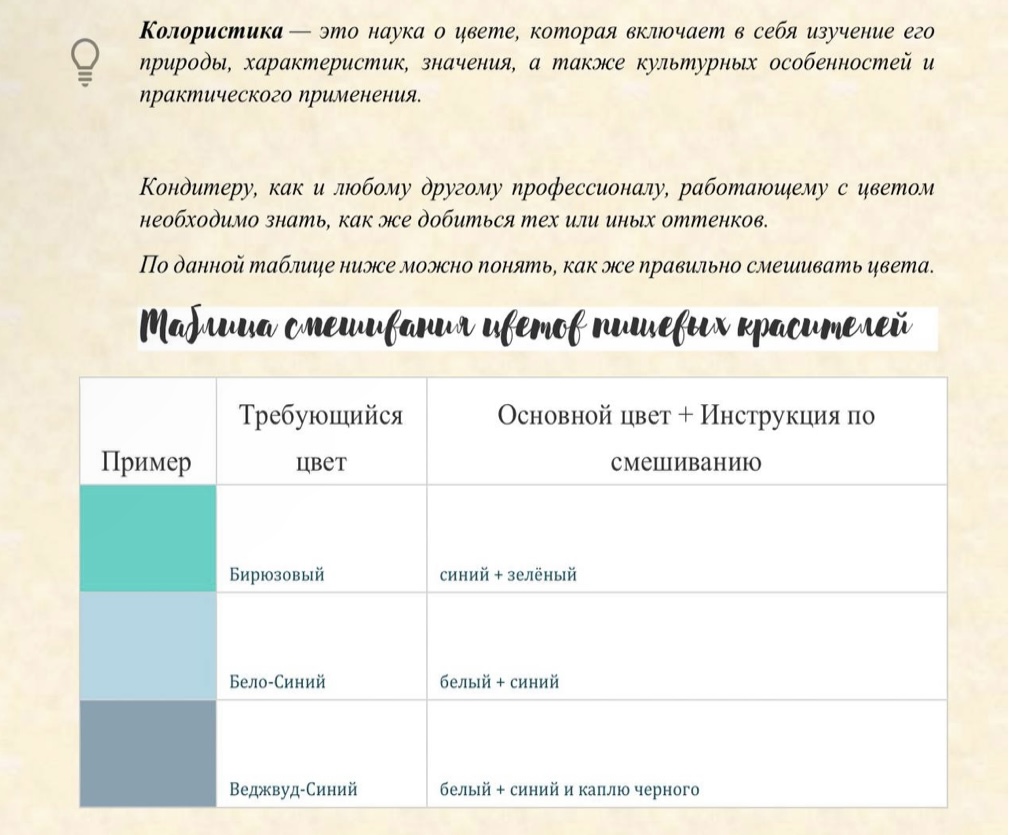Click the синий + зелёный mixing instruction
Screen dimensions: 1015x835
[x=508, y=574]
